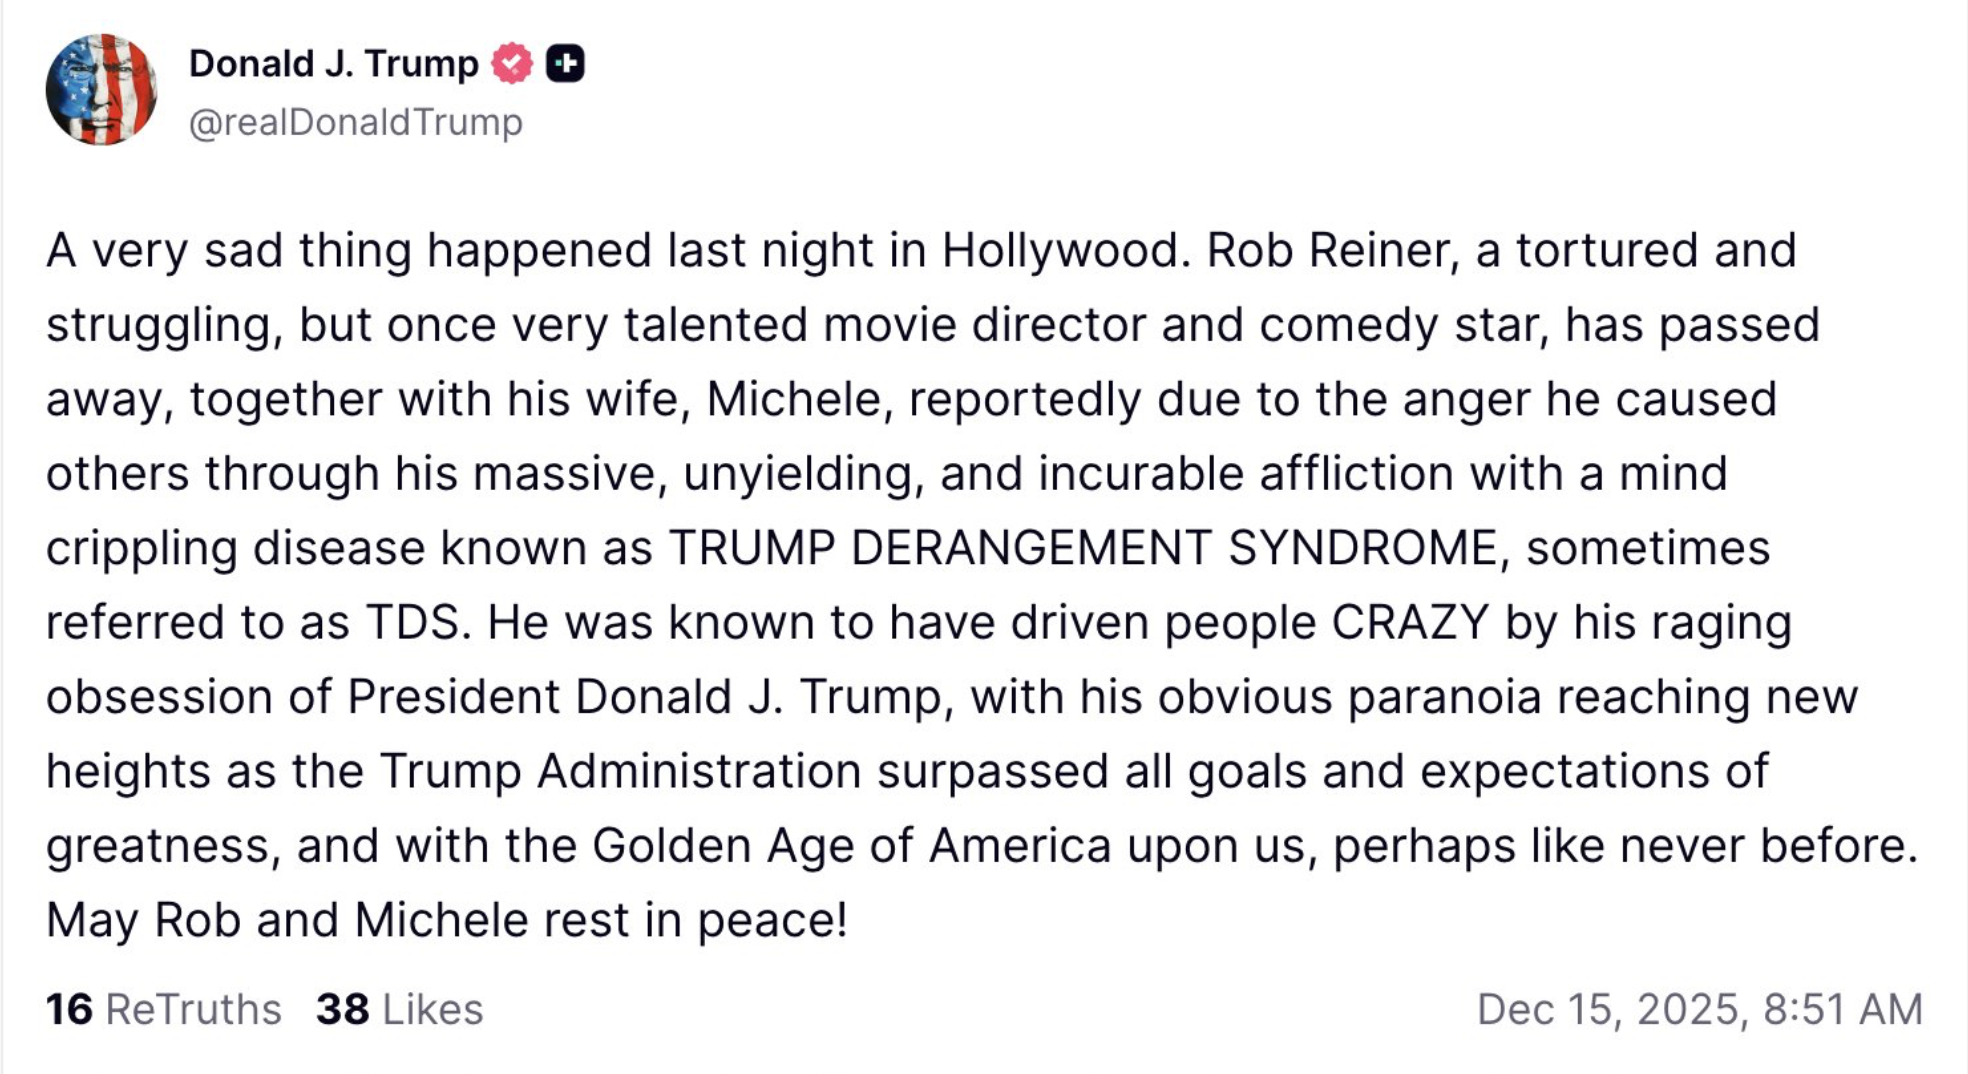The image size is (1968, 1074).
Task: View the 38 Likes count
Action: pos(342,1009)
